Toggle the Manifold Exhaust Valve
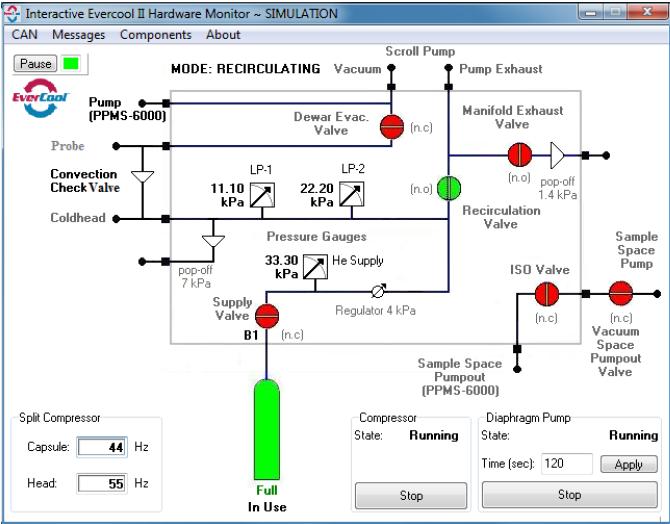The width and height of the screenshot is (670, 524). (x=520, y=155)
